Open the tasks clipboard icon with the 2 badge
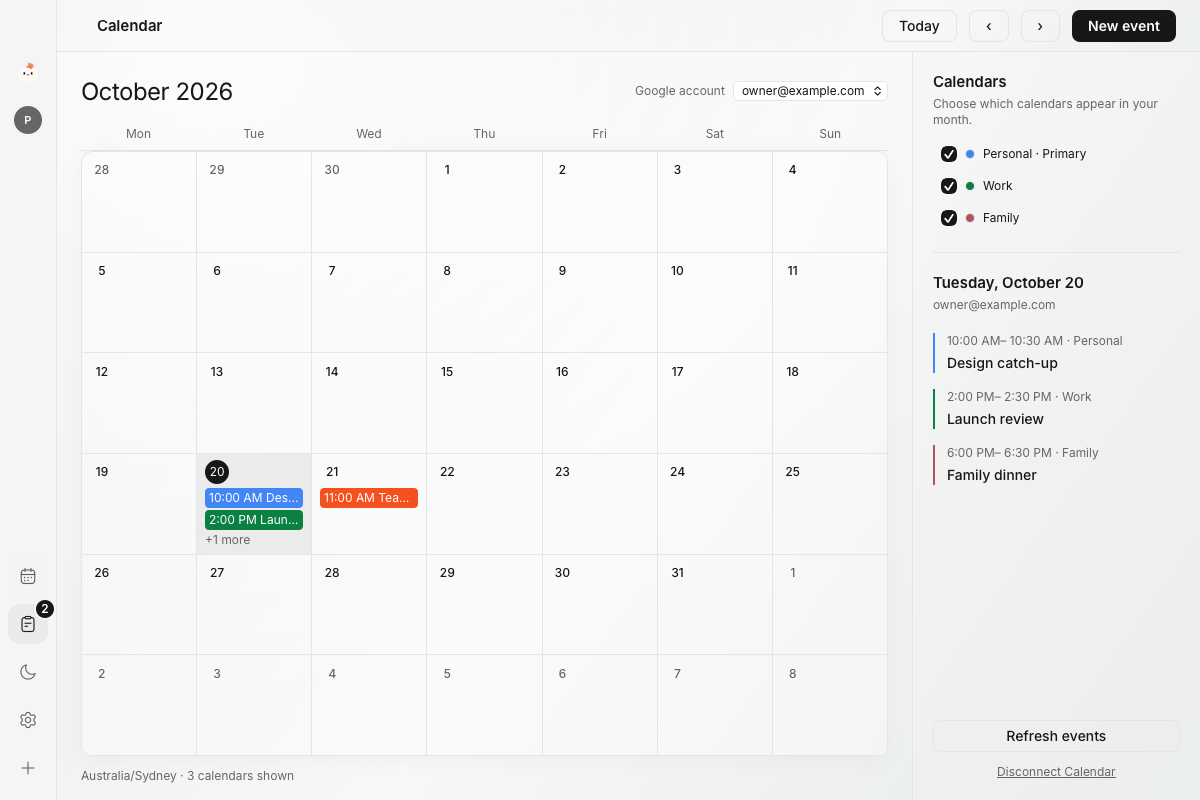Screen dimensions: 1200x800 coord(28,624)
